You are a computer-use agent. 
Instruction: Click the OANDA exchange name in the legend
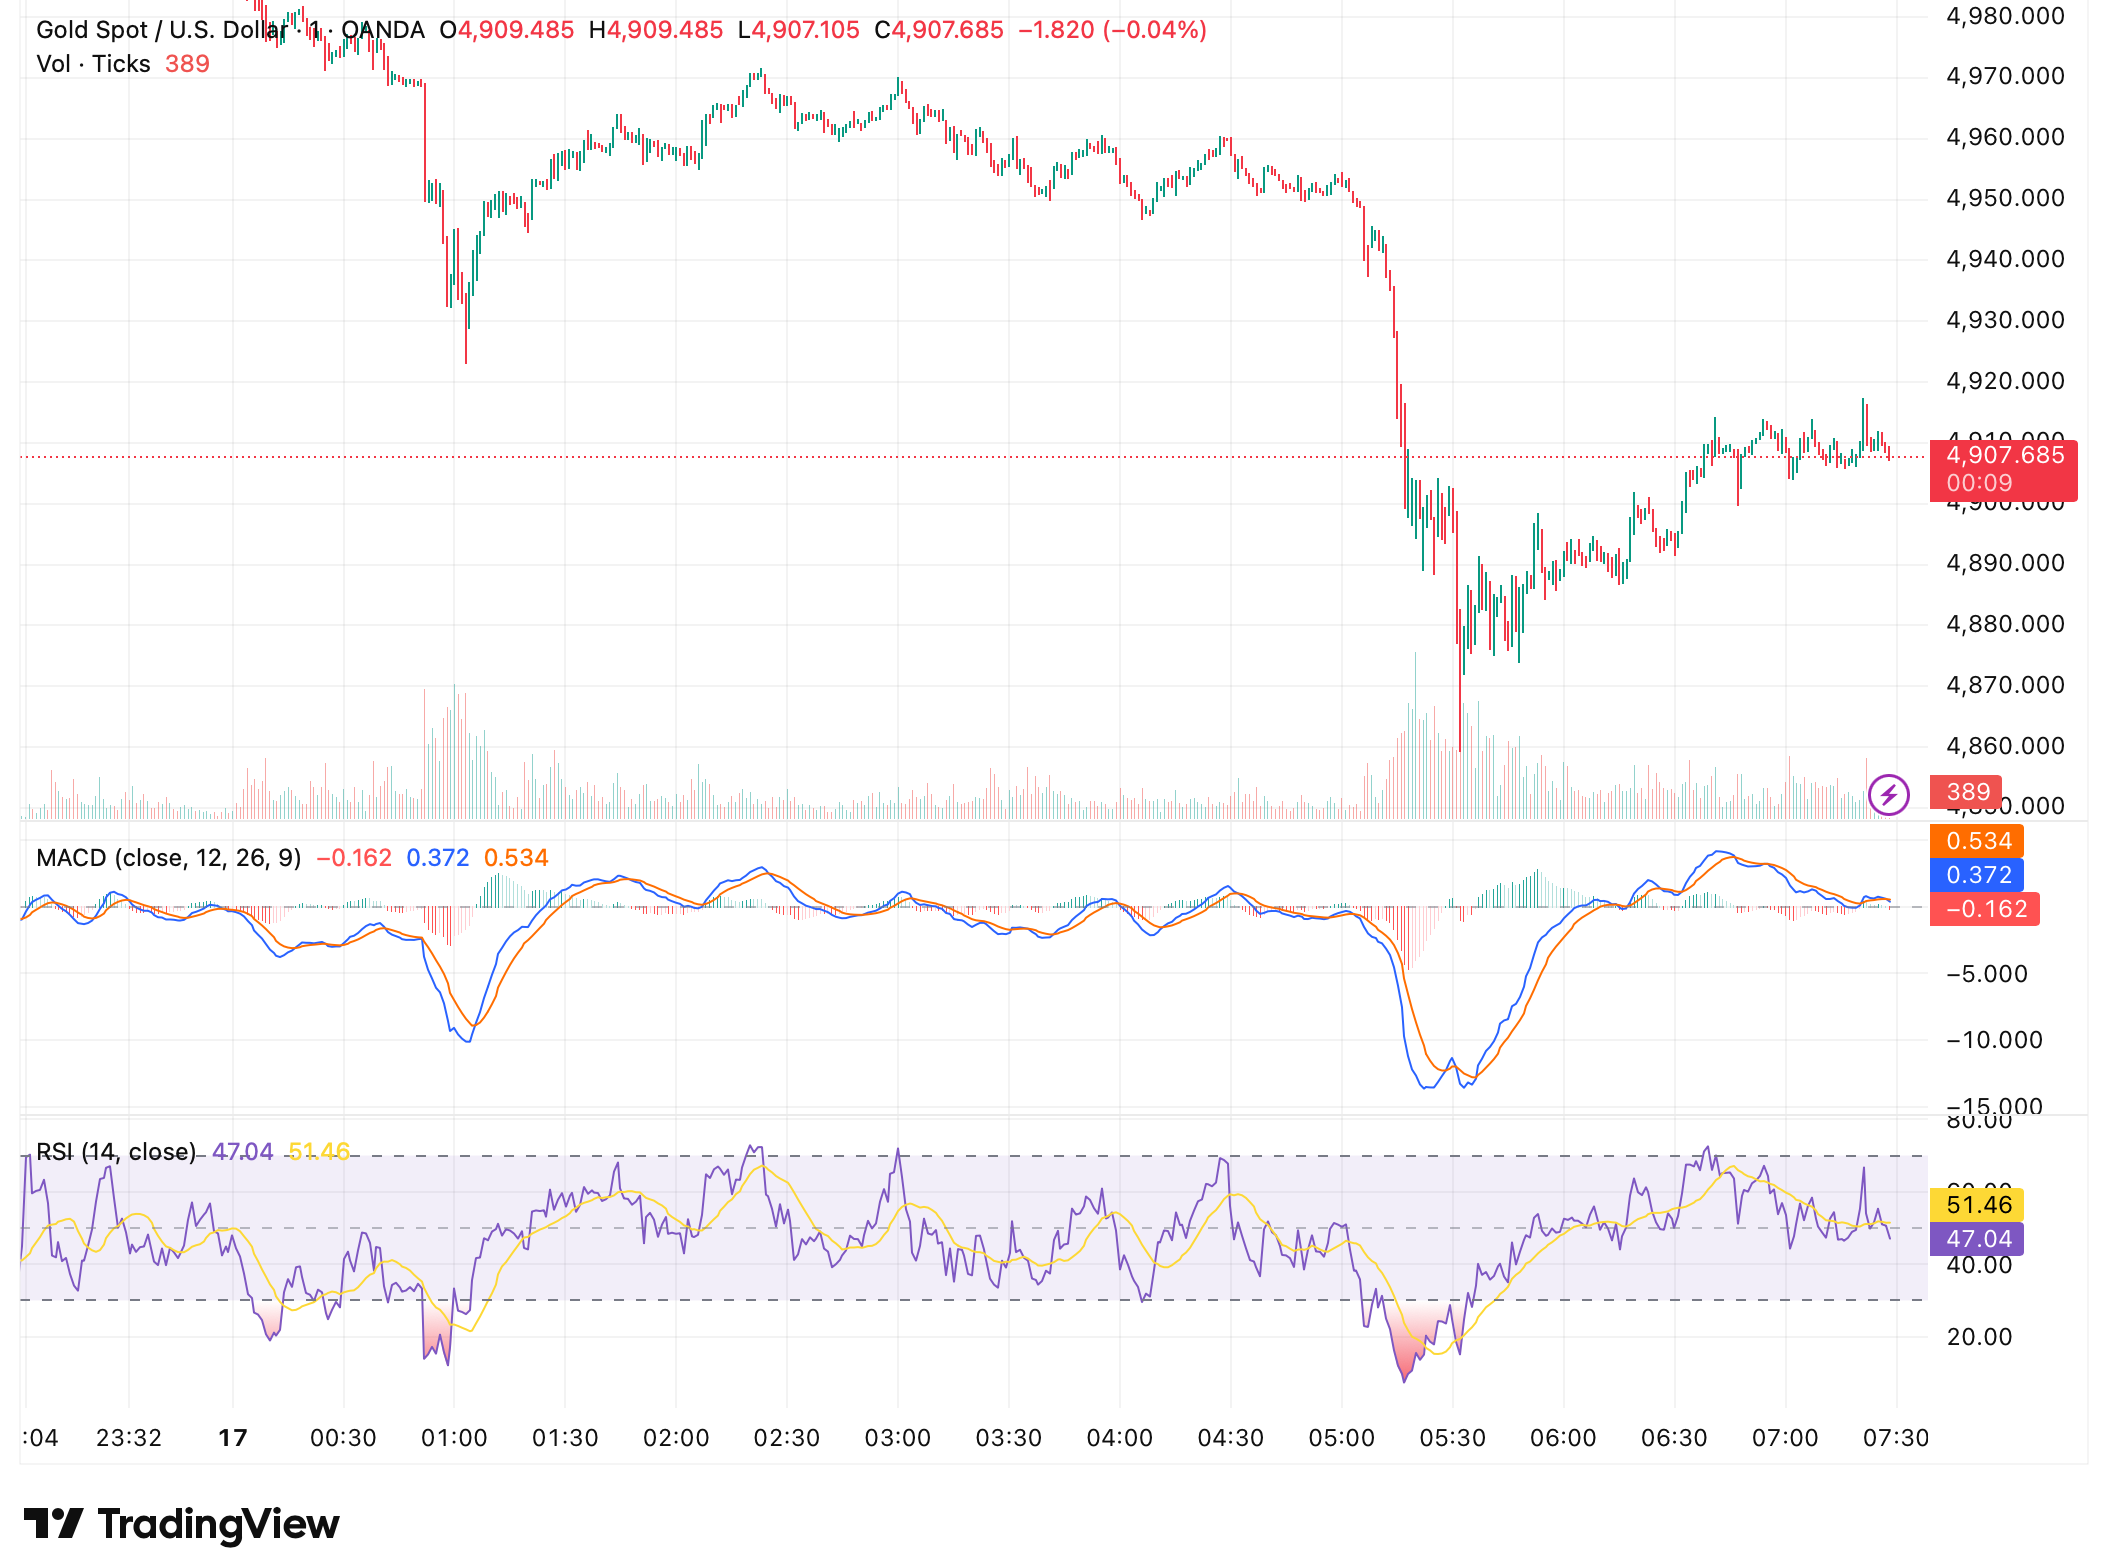click(383, 30)
